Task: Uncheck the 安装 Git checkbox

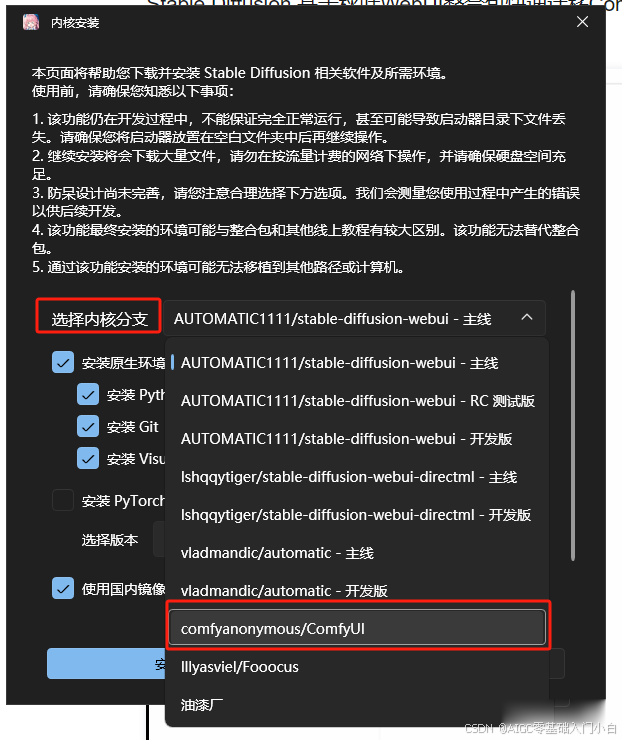Action: tap(88, 427)
